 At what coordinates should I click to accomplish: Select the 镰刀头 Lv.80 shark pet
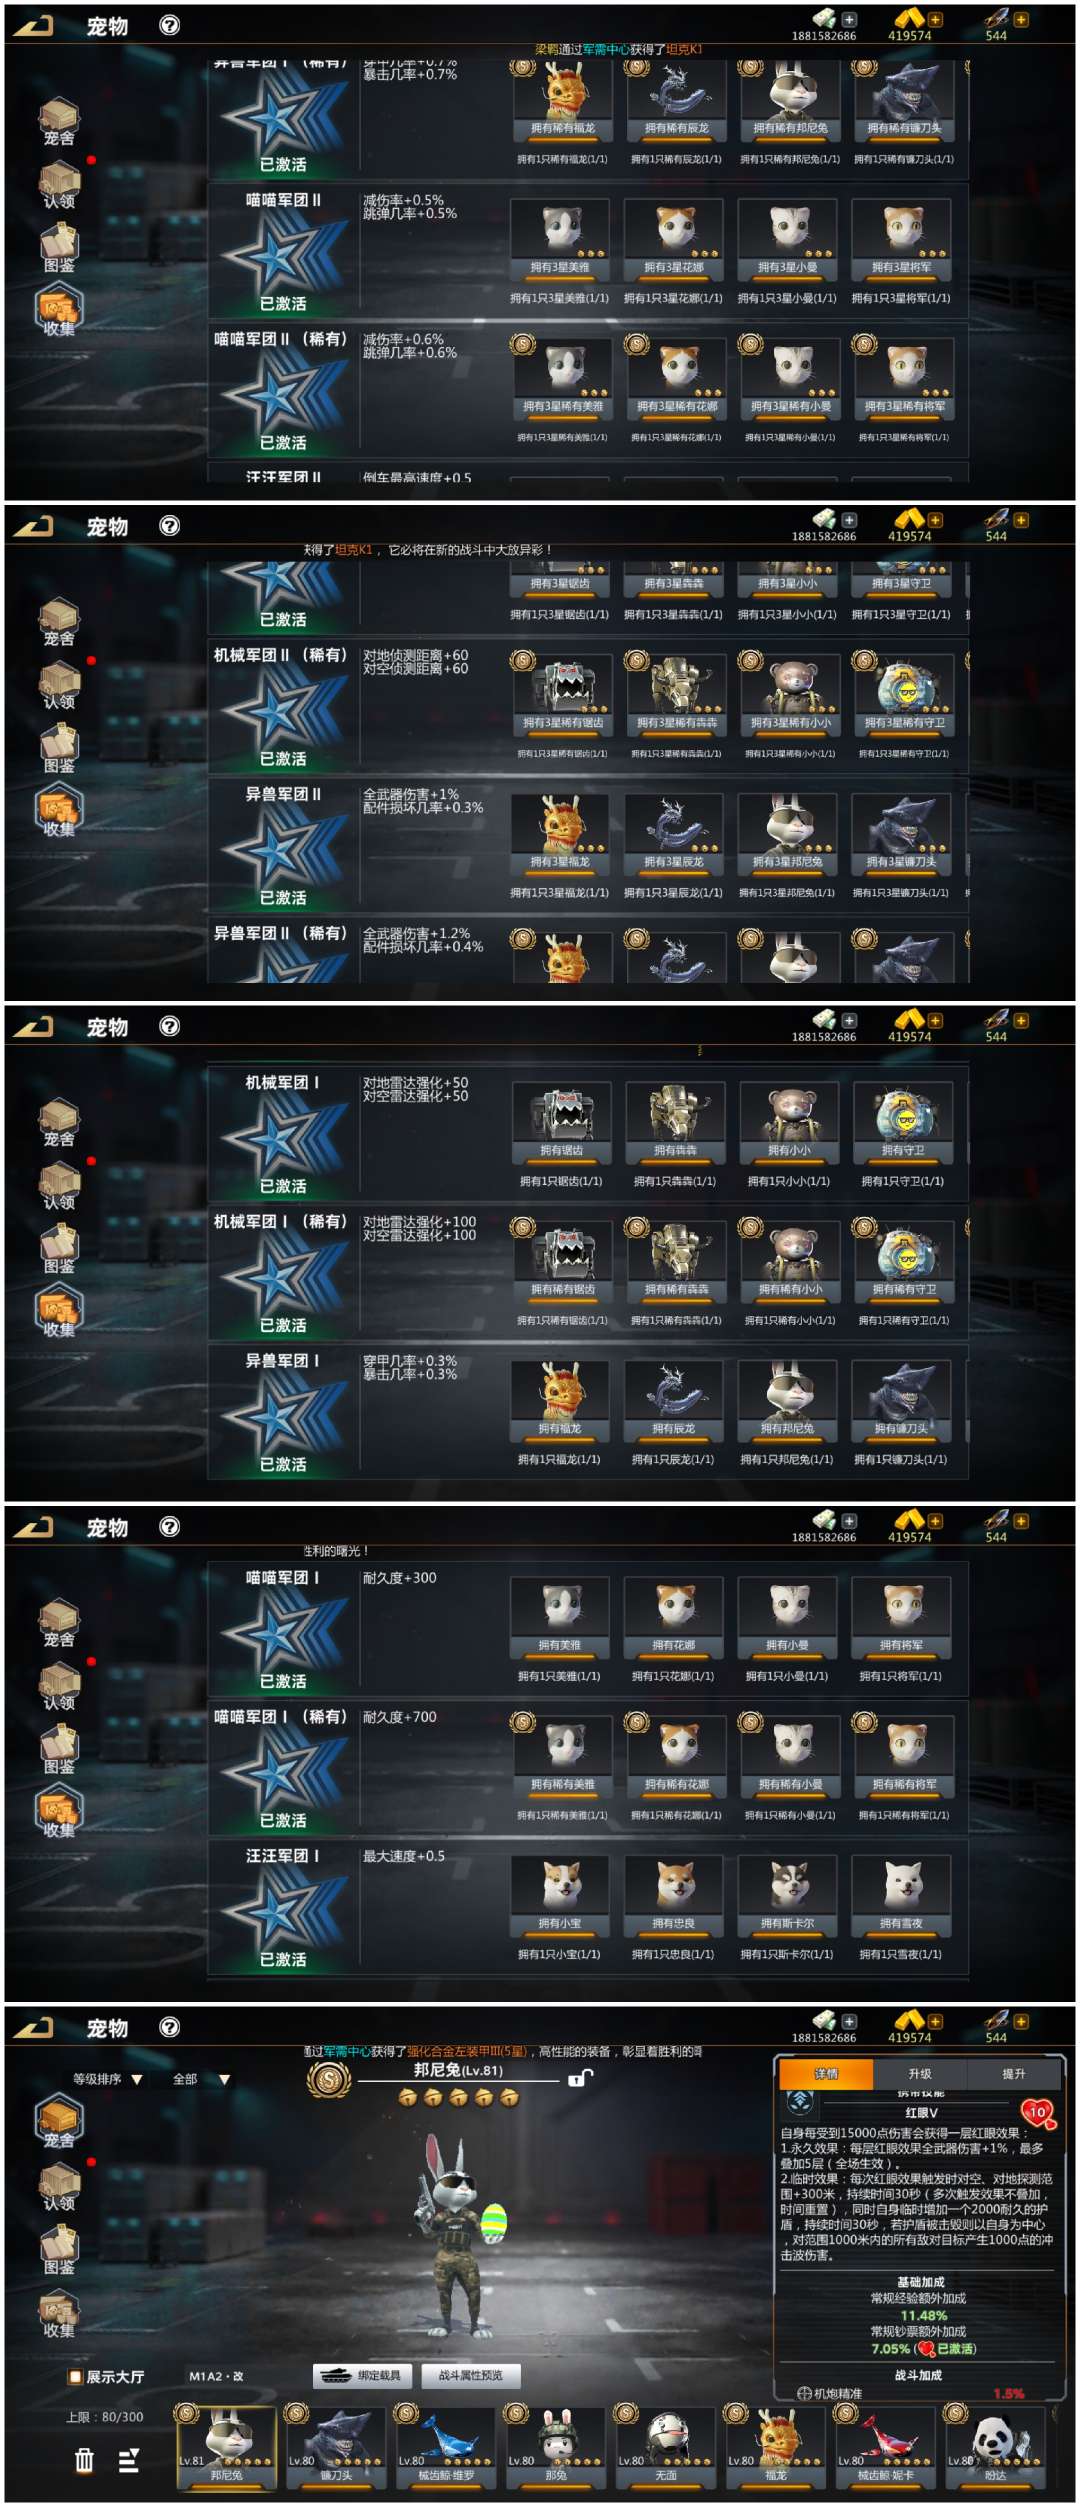(x=336, y=2446)
